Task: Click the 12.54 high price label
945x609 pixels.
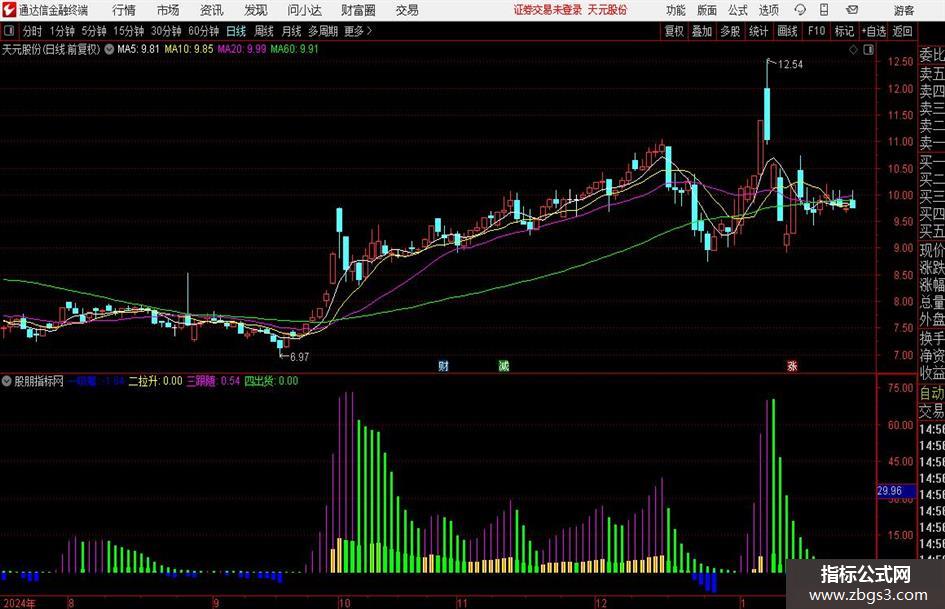Action: tap(791, 64)
